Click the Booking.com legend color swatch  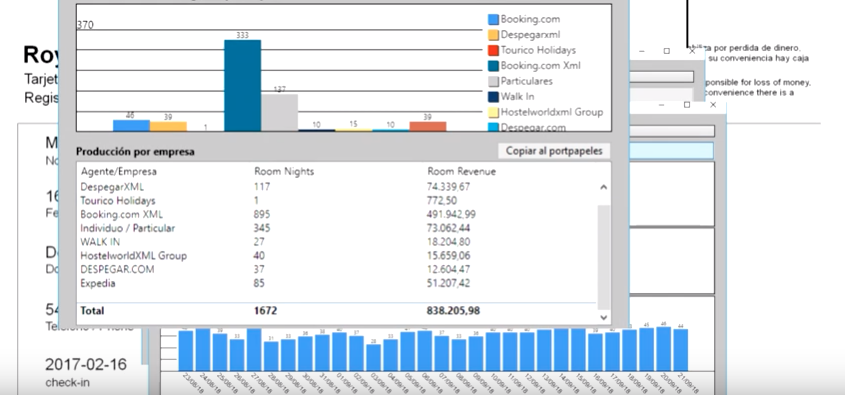(x=493, y=19)
